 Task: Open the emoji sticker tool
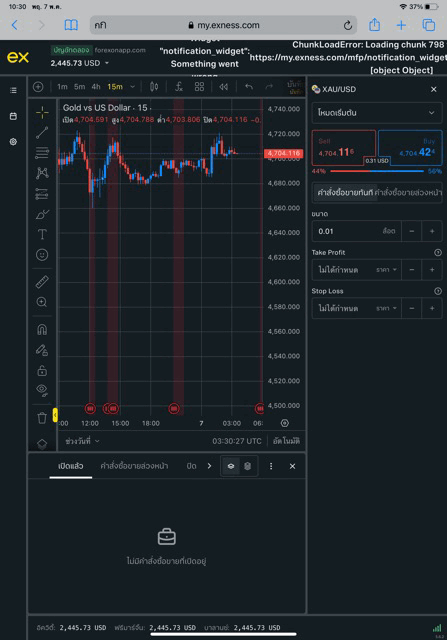pos(42,255)
